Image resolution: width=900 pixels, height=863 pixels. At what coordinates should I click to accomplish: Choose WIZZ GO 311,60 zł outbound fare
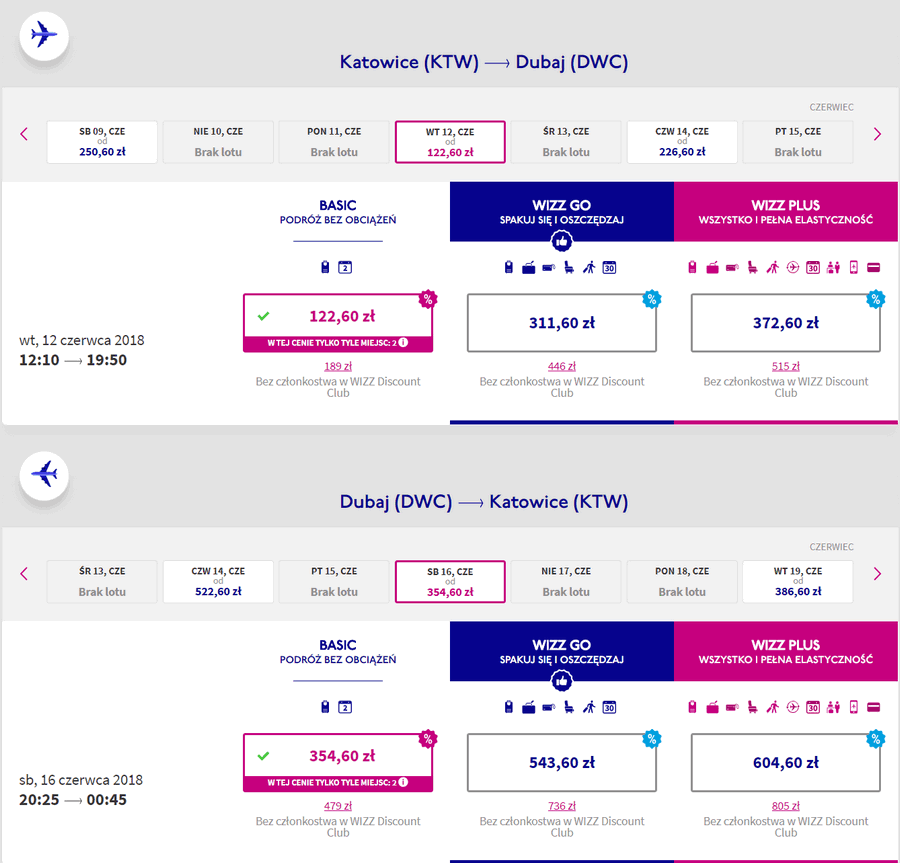(562, 323)
